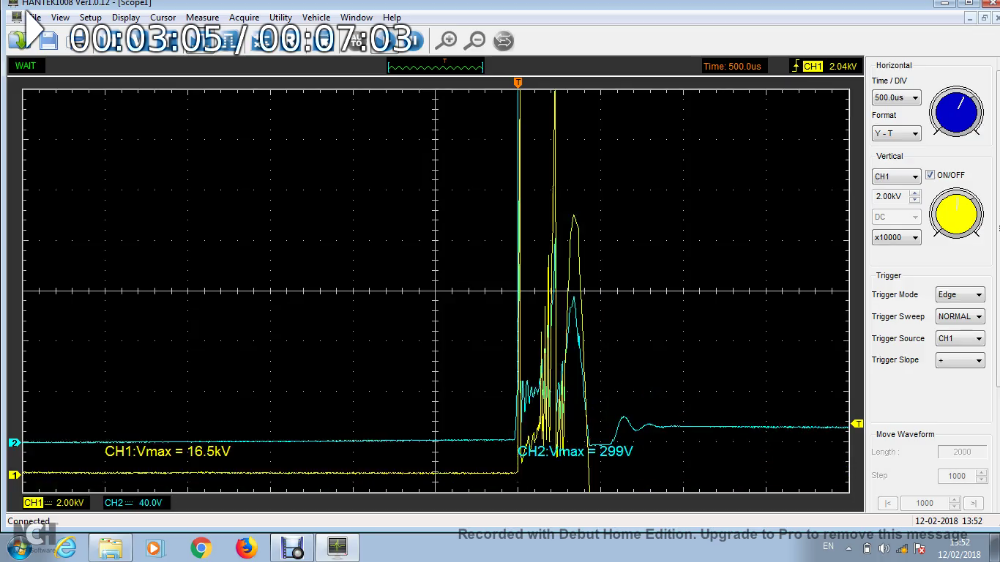Viewport: 1000px width, 562px height.
Task: Open the Acquire menu
Action: coord(244,18)
